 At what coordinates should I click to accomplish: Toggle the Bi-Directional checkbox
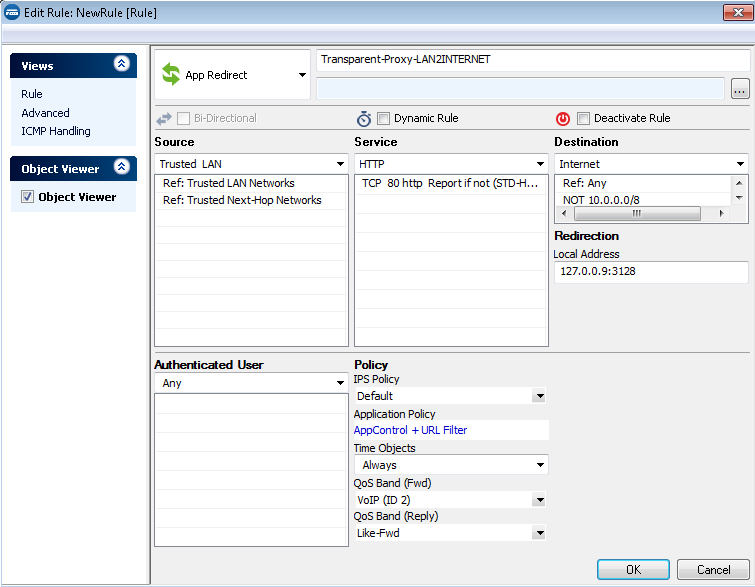pos(183,118)
